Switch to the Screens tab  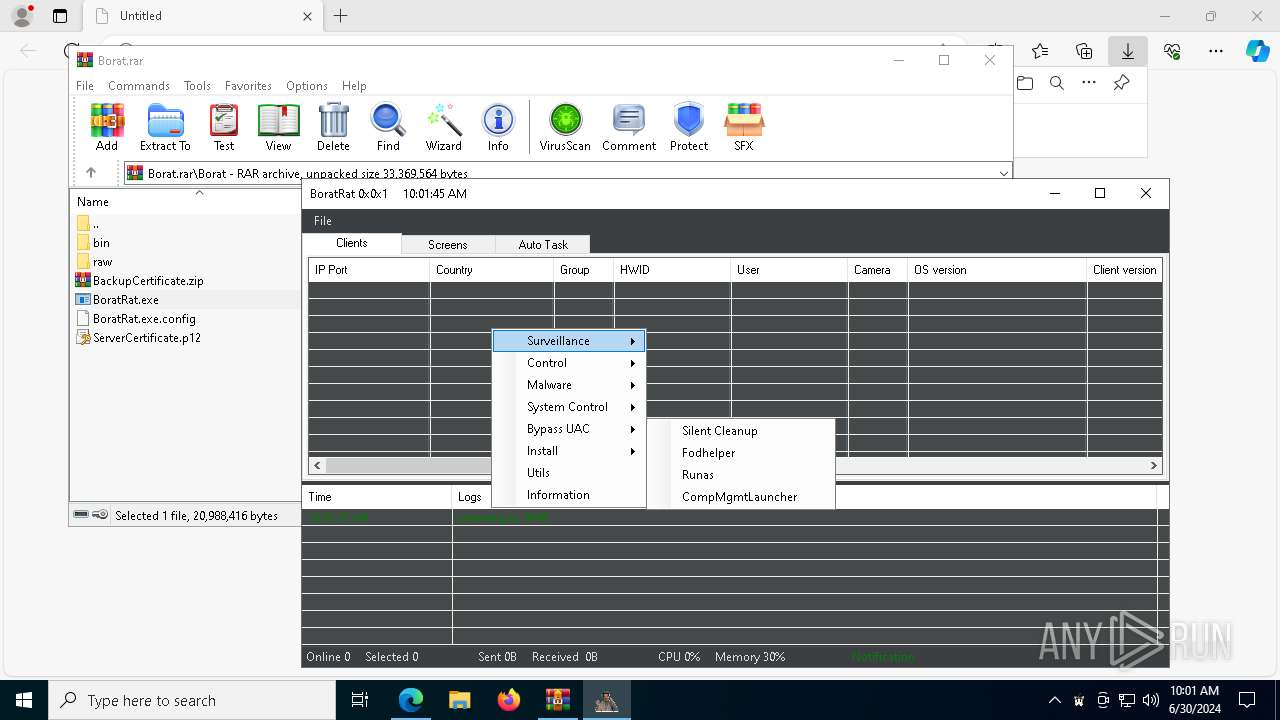click(448, 244)
